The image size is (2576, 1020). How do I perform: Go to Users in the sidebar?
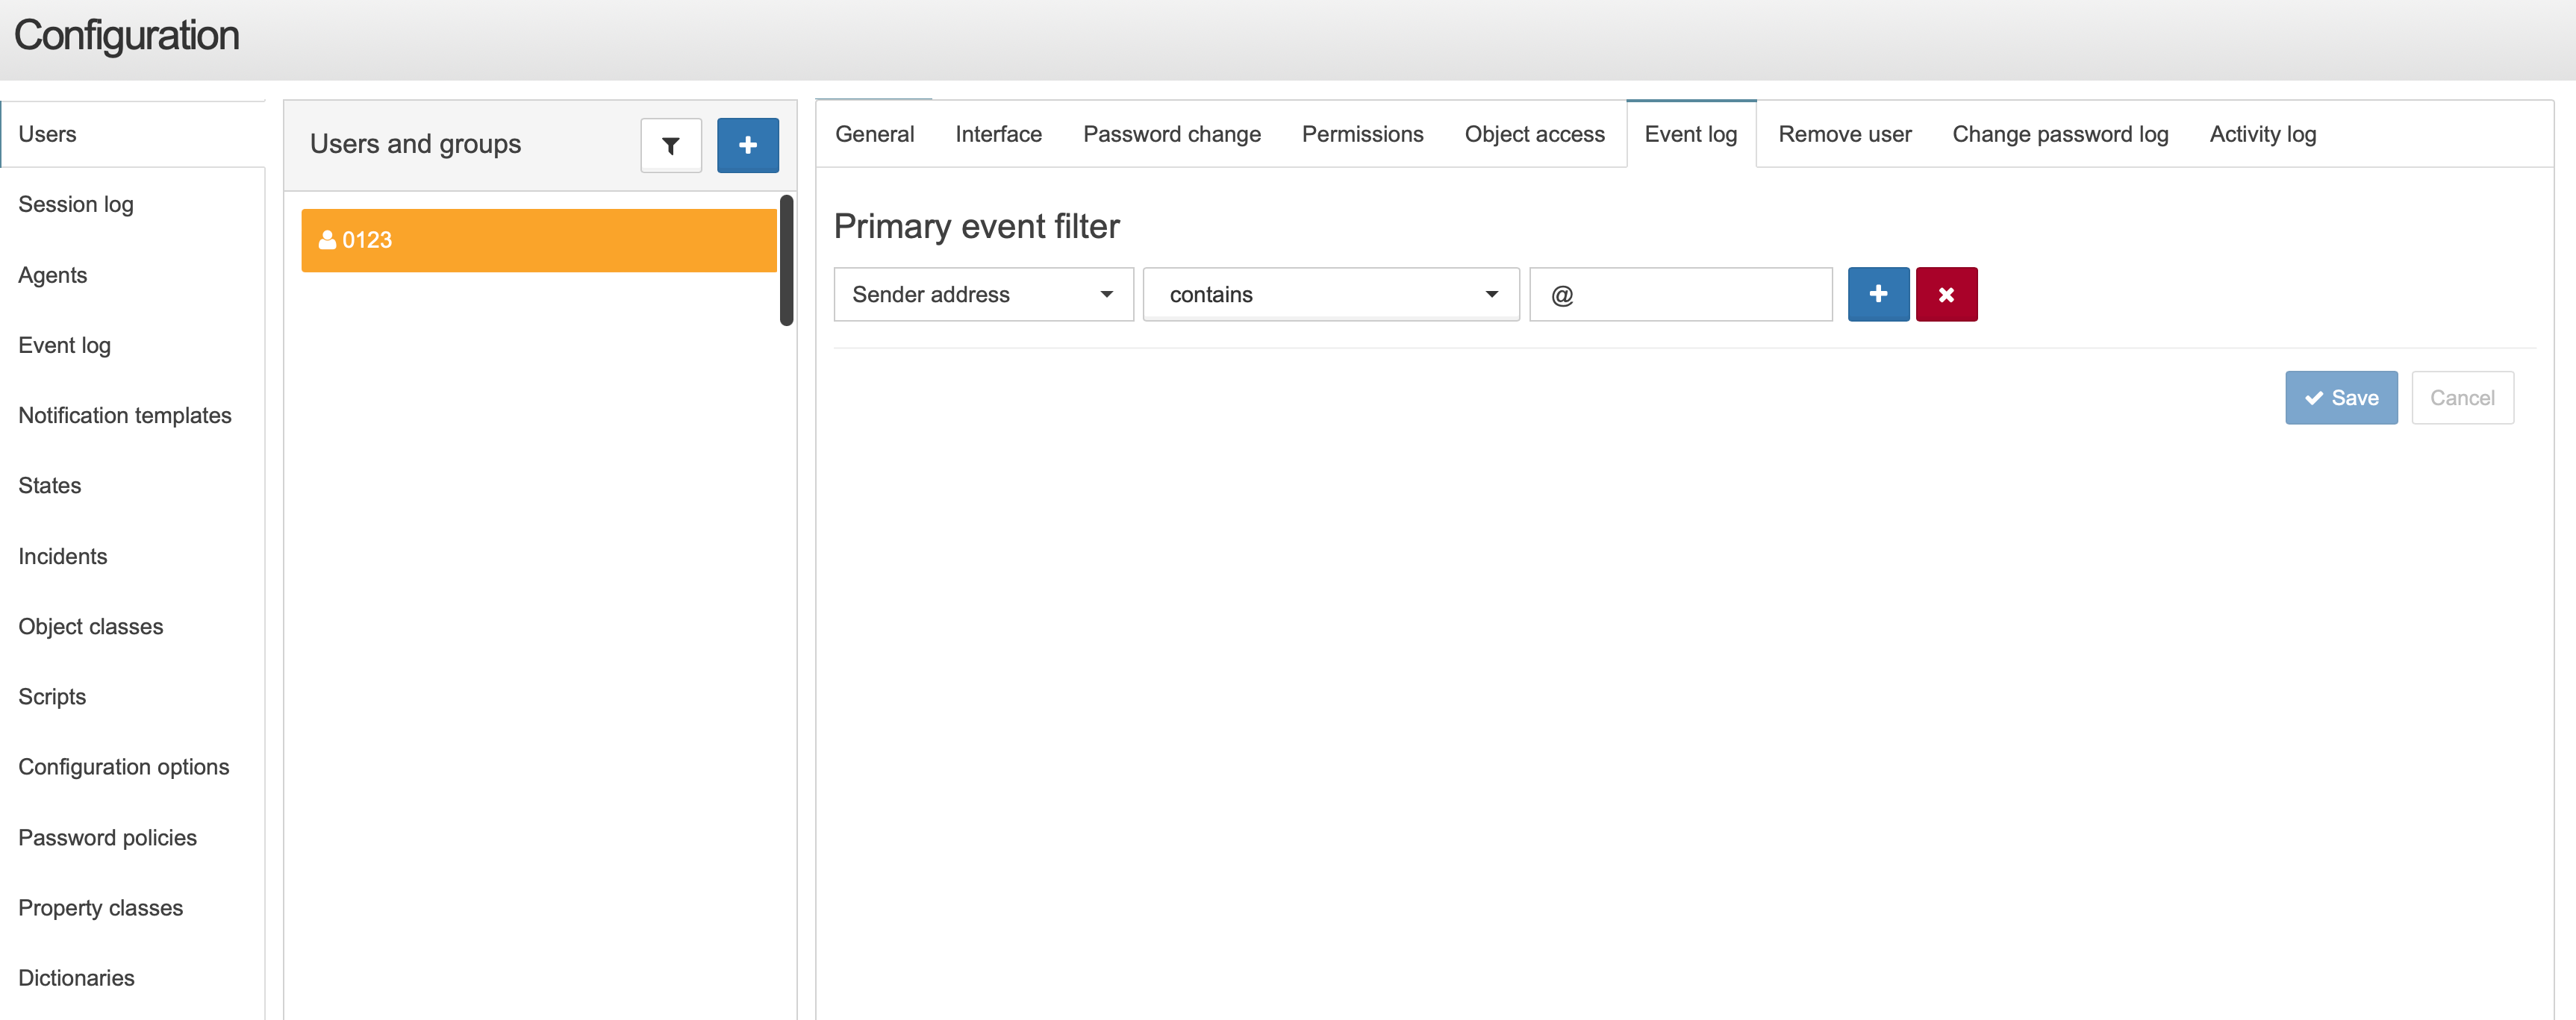coord(133,134)
